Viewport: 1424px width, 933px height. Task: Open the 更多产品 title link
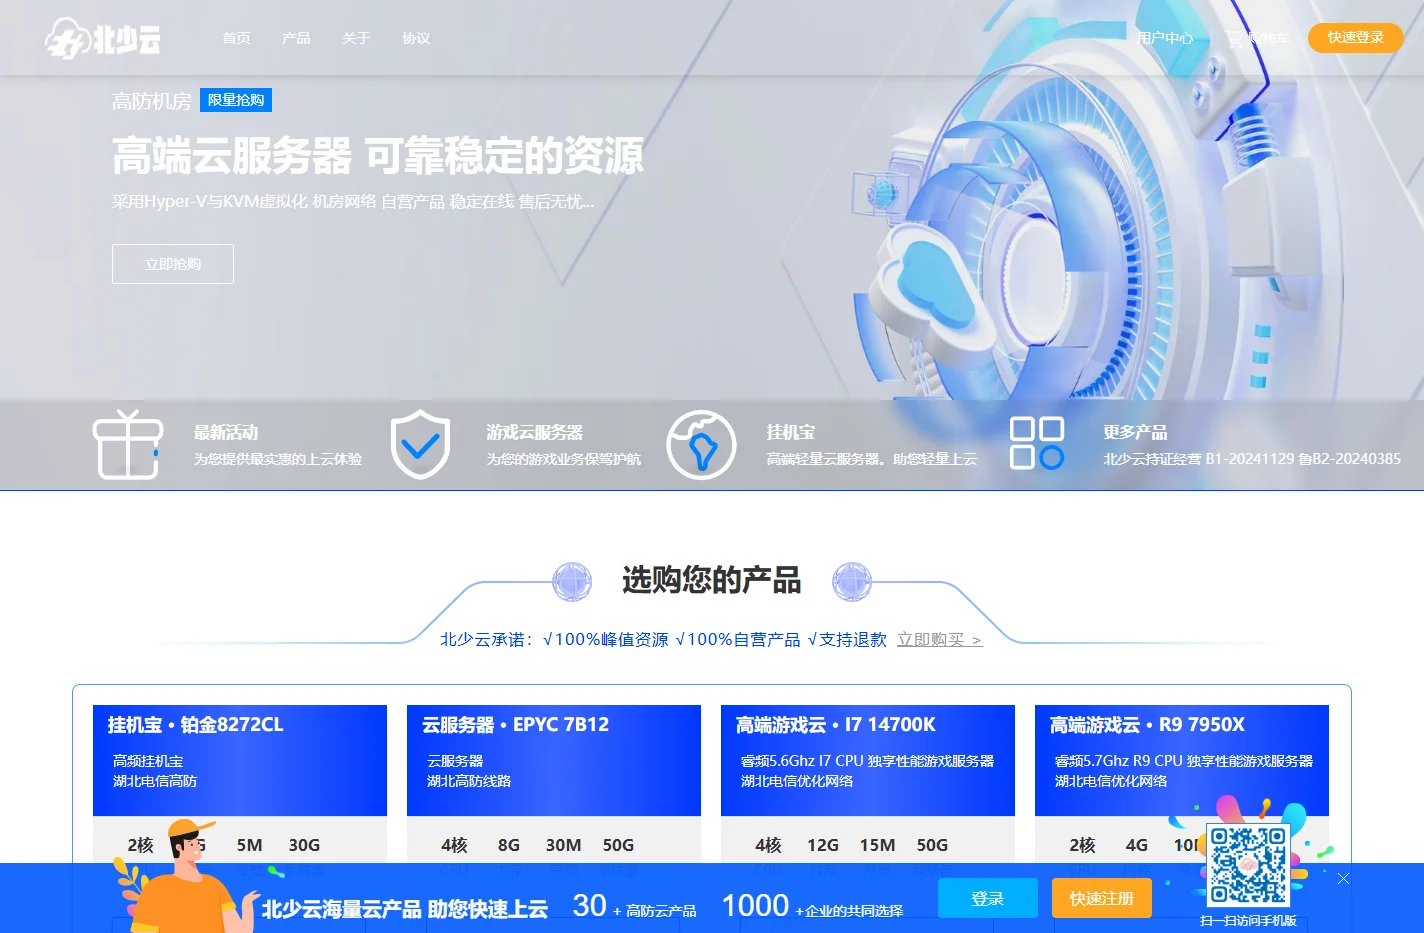(x=1135, y=432)
